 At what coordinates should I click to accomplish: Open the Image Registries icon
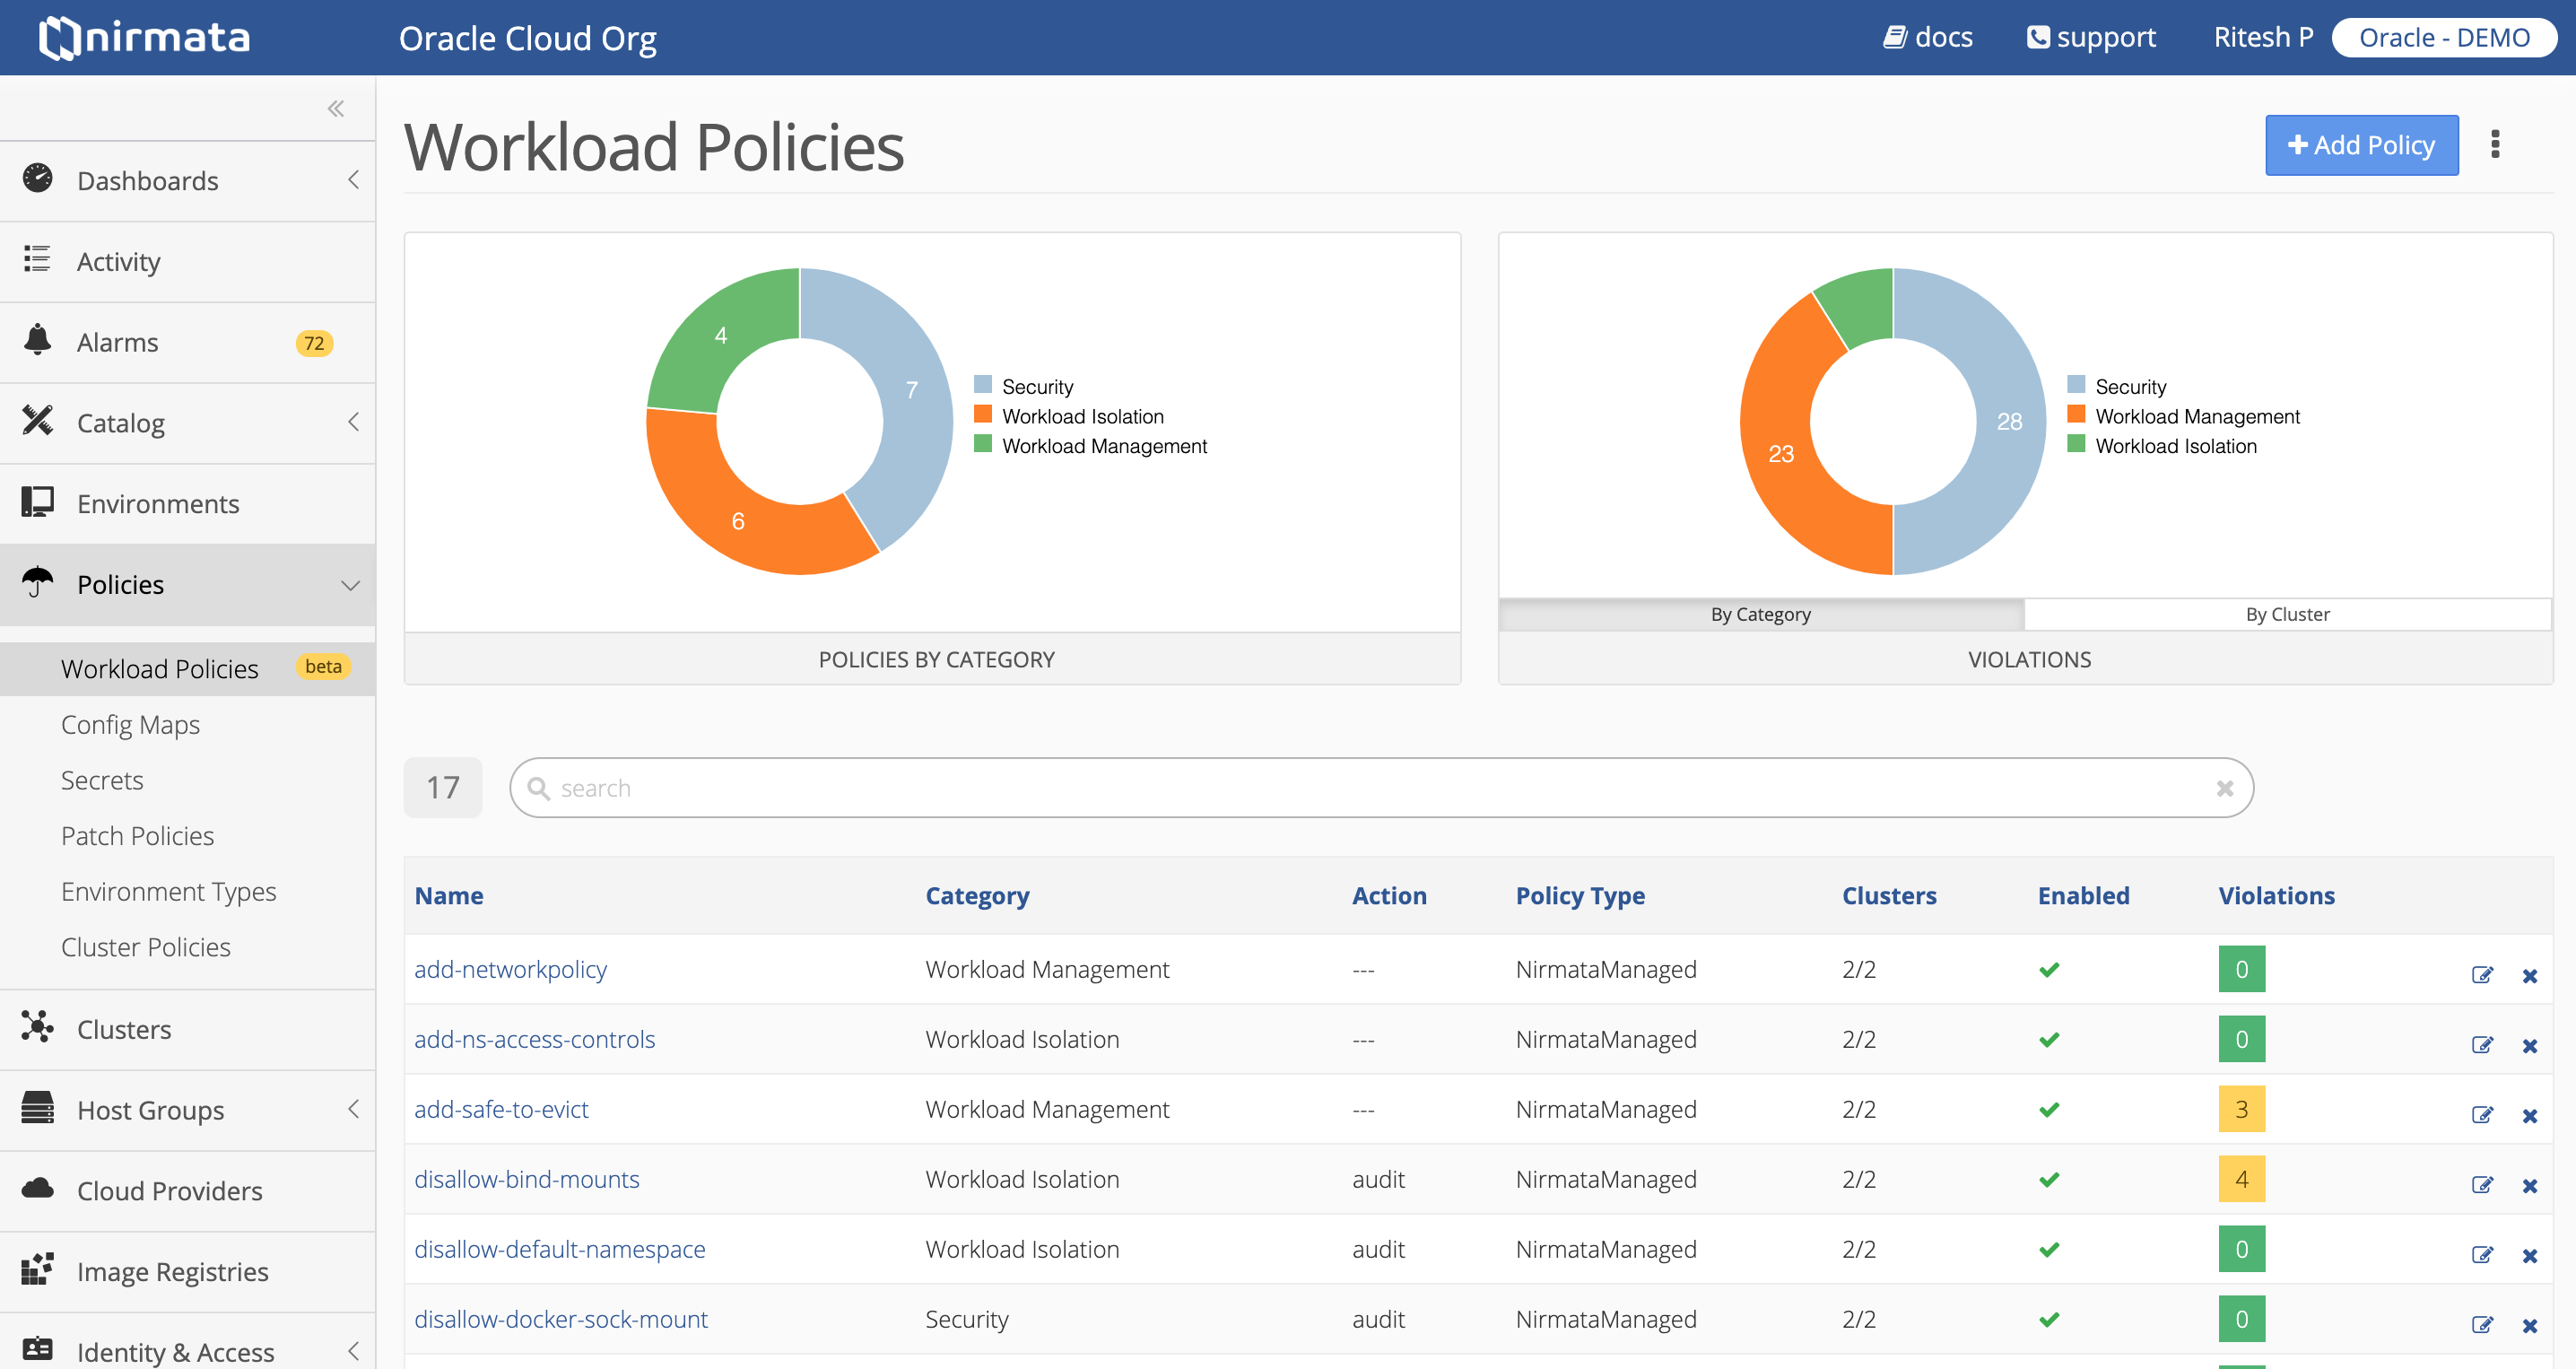tap(37, 1270)
